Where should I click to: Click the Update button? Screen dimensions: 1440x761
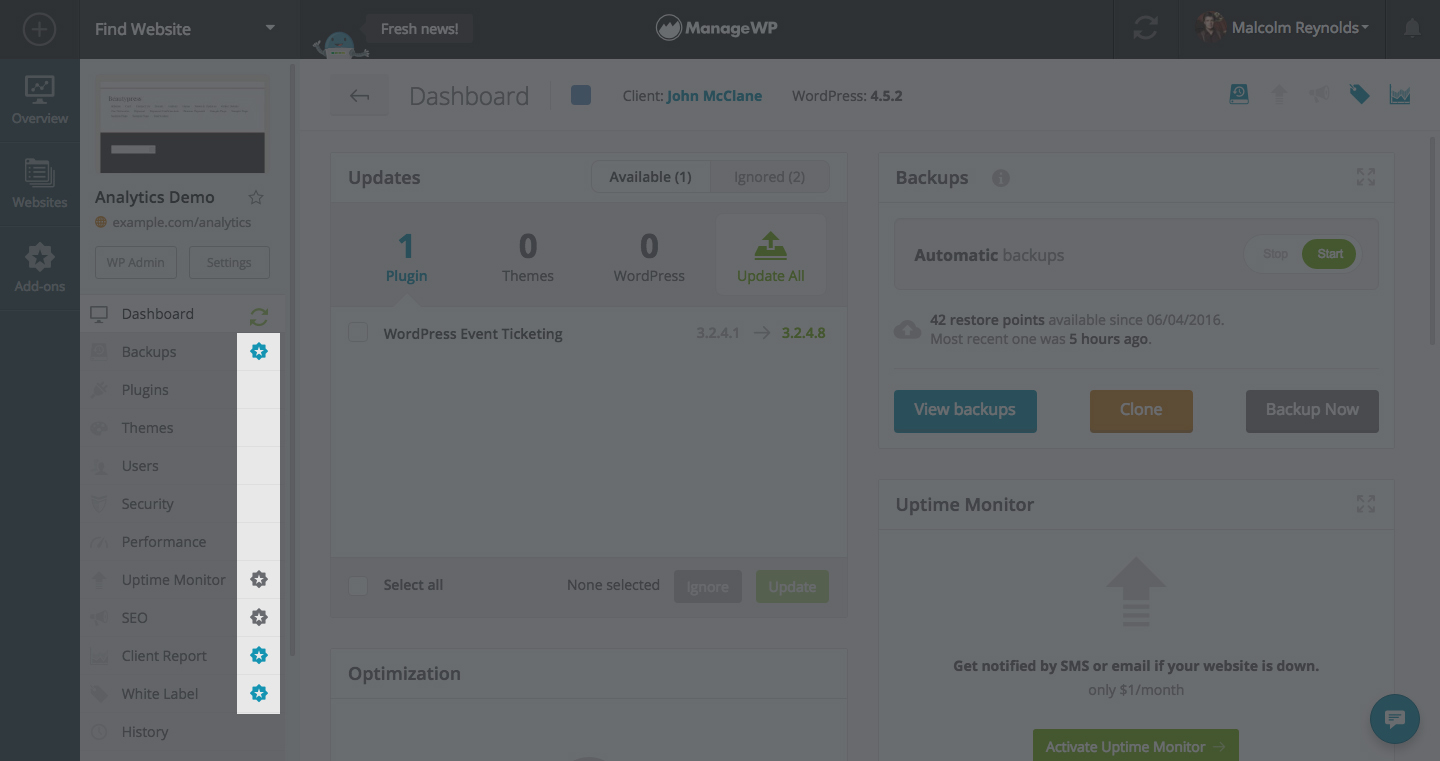tap(792, 587)
